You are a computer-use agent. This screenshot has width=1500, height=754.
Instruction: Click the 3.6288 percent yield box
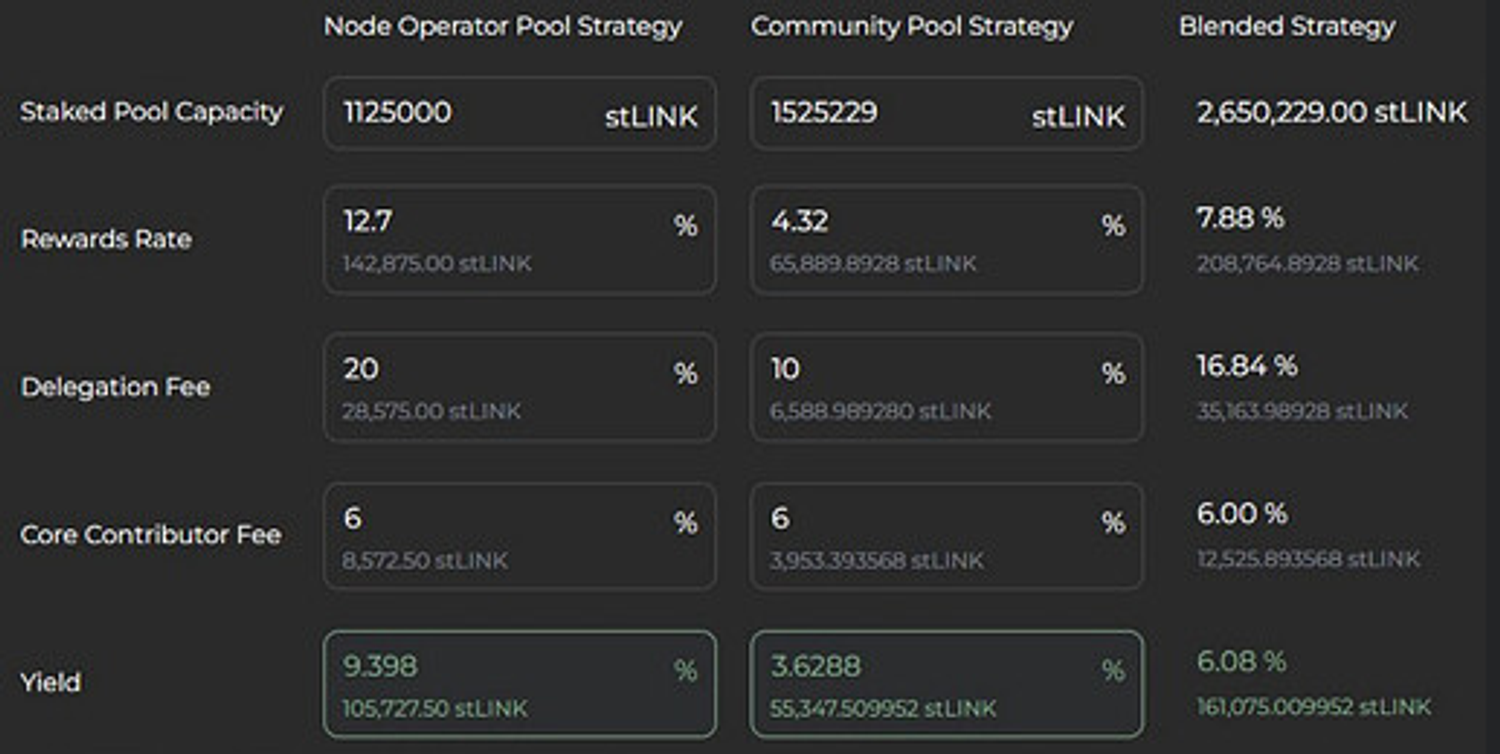coord(946,683)
